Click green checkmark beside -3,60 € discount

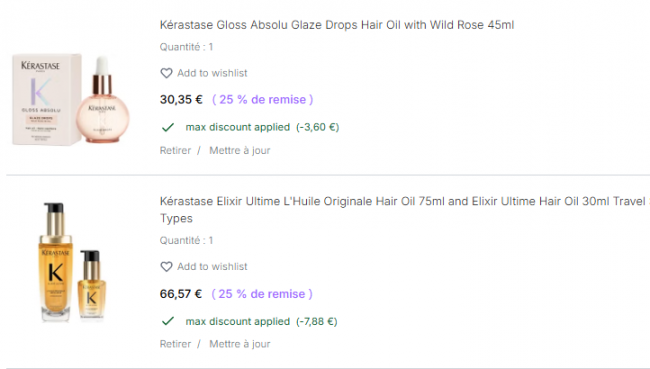pyautogui.click(x=168, y=127)
